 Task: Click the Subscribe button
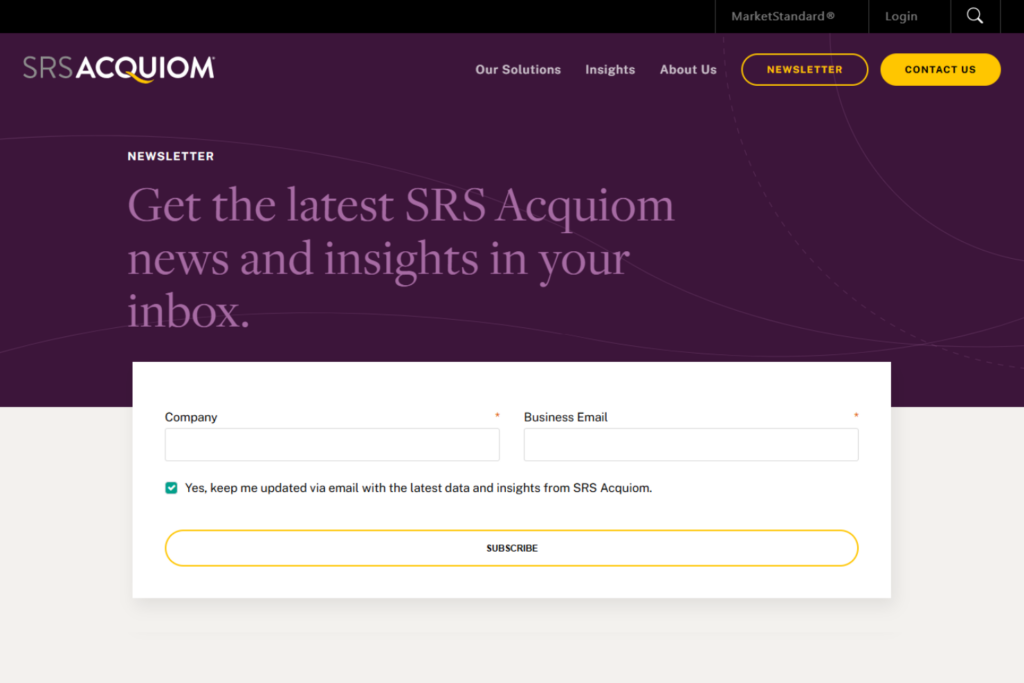(511, 548)
